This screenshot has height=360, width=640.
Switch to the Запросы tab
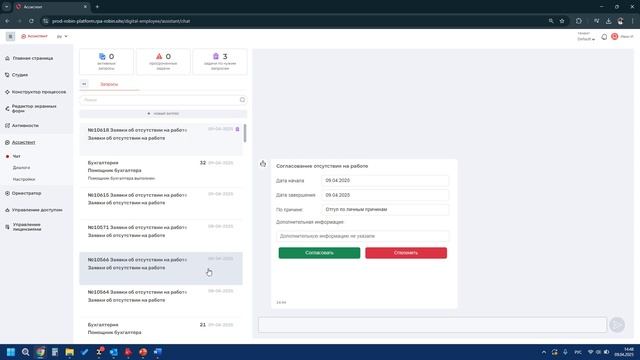point(109,84)
